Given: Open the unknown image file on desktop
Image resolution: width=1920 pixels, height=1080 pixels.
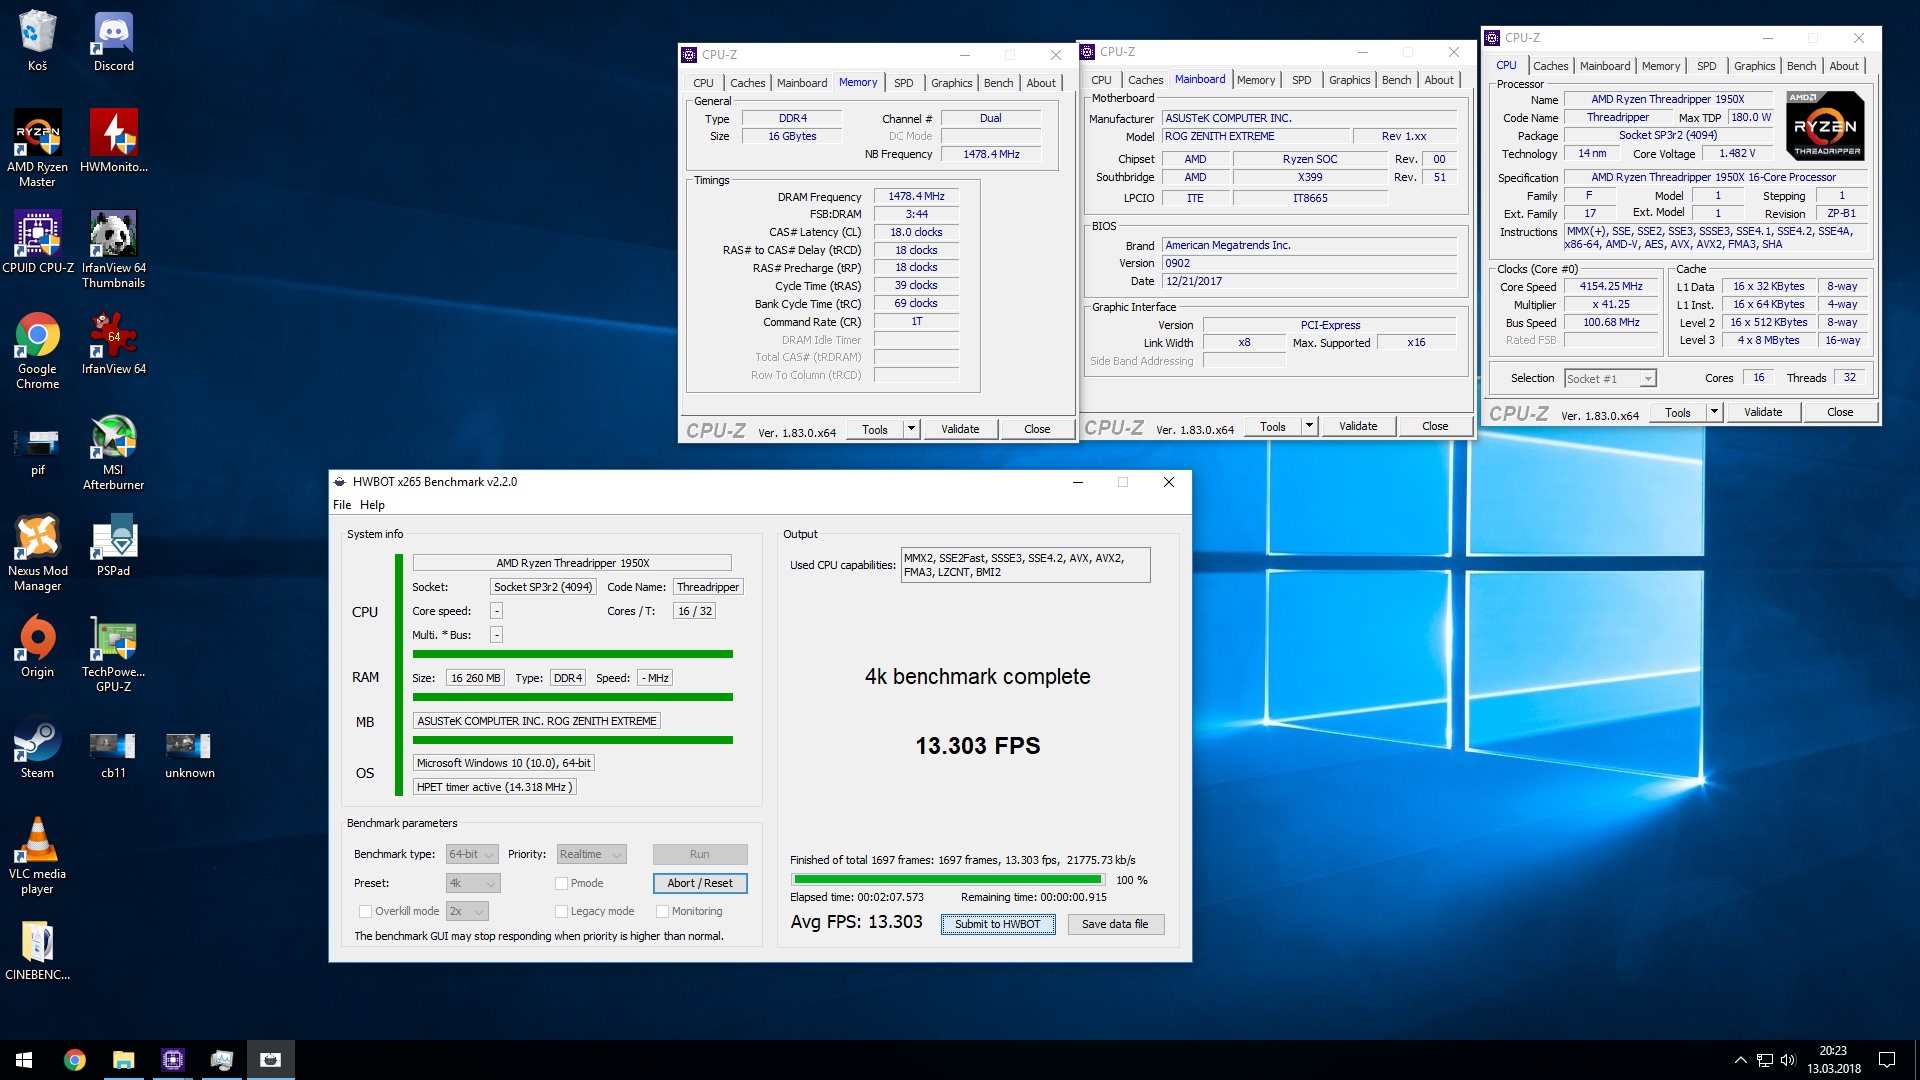Looking at the screenshot, I should tap(189, 755).
